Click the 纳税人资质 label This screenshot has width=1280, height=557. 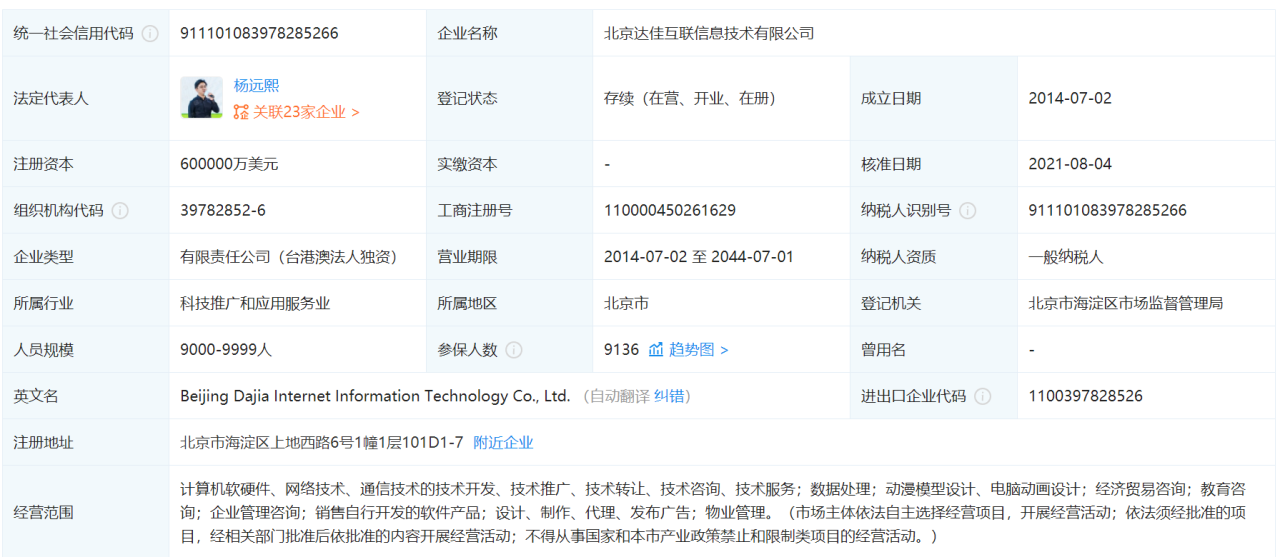[899, 256]
